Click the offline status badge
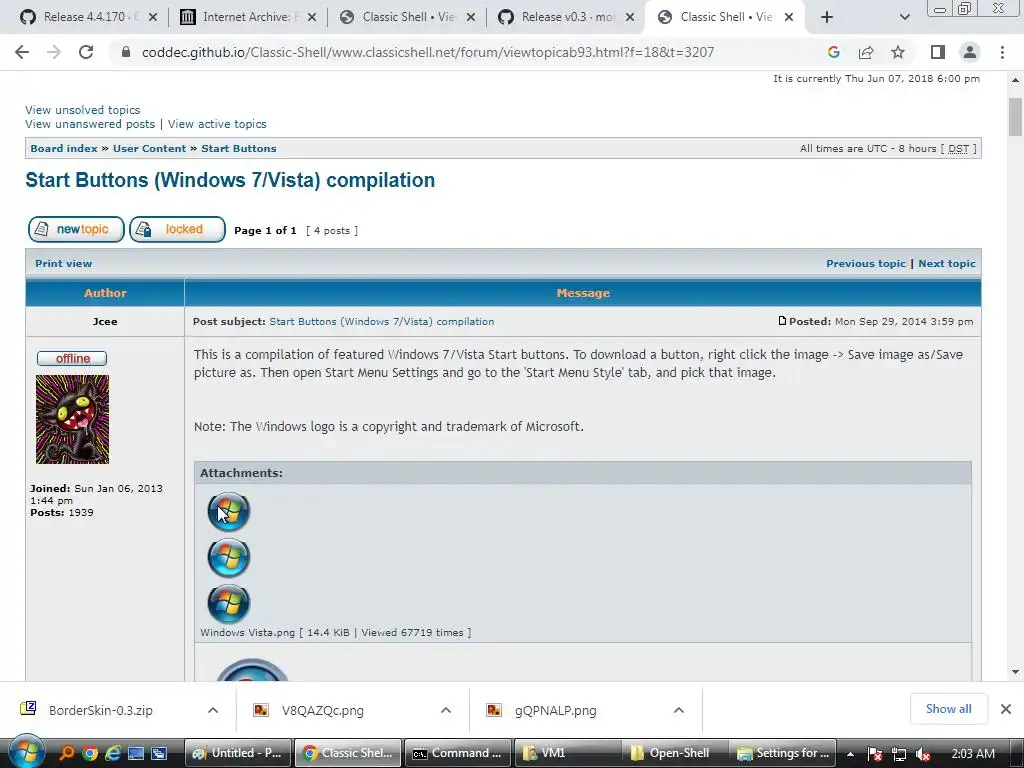 point(72,359)
